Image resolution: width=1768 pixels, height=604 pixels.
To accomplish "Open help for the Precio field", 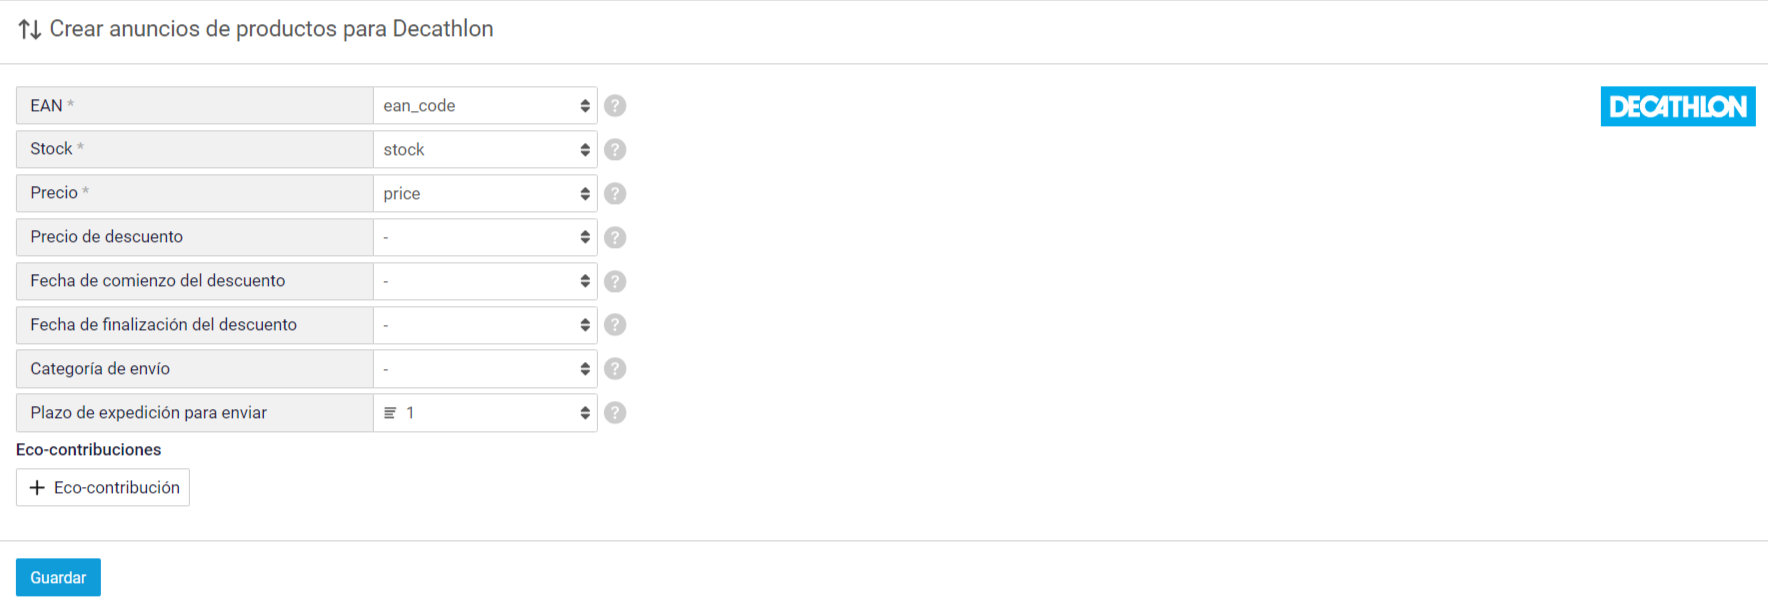I will (x=615, y=194).
